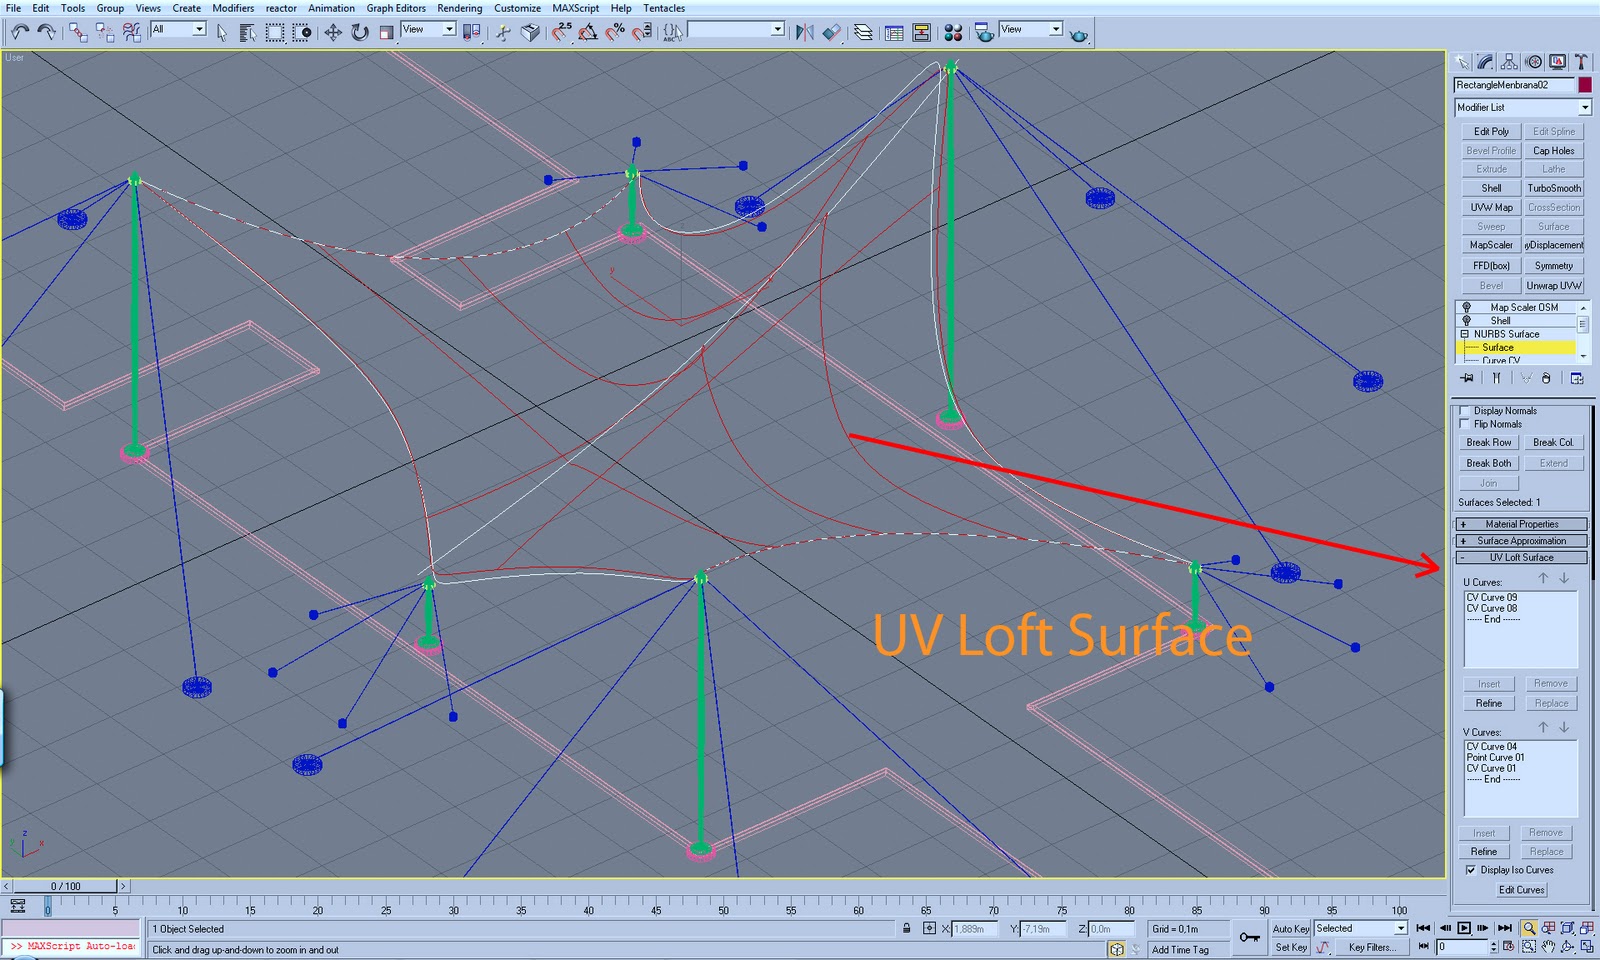Switch to the Display command panel tab
This screenshot has width=1600, height=960.
(x=1557, y=62)
